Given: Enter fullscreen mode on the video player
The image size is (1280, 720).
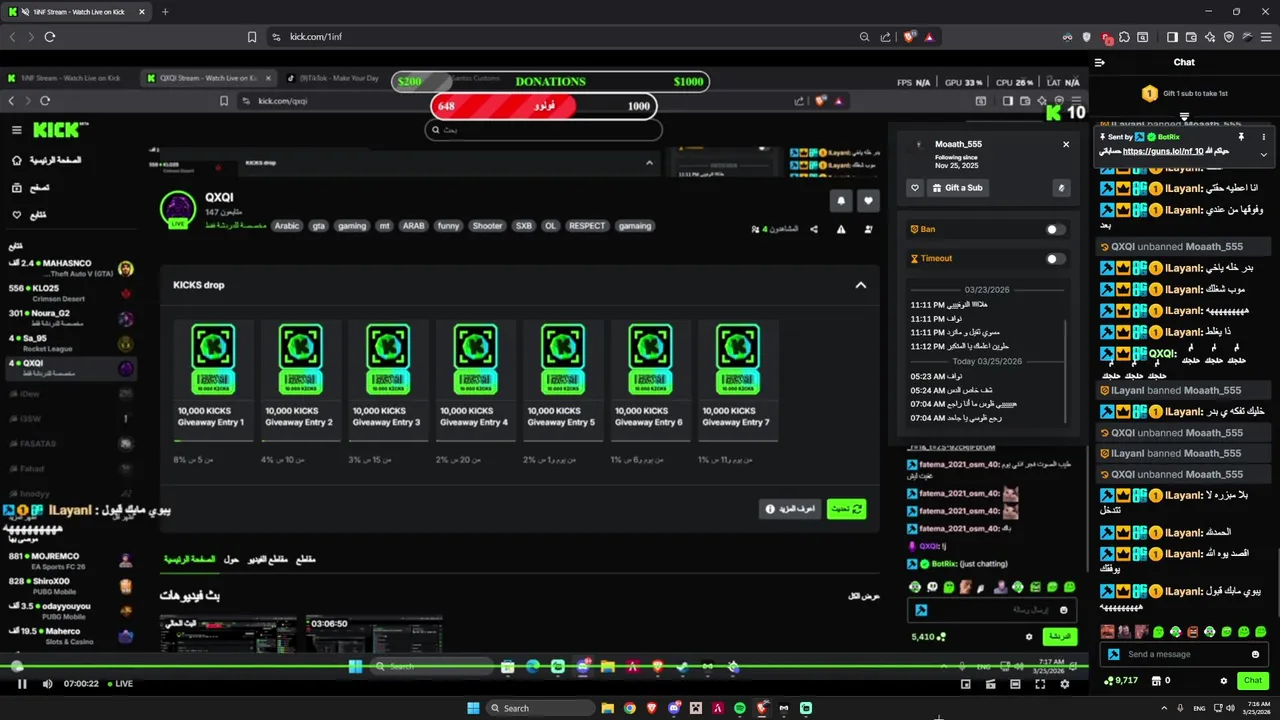Looking at the screenshot, I should [1040, 684].
